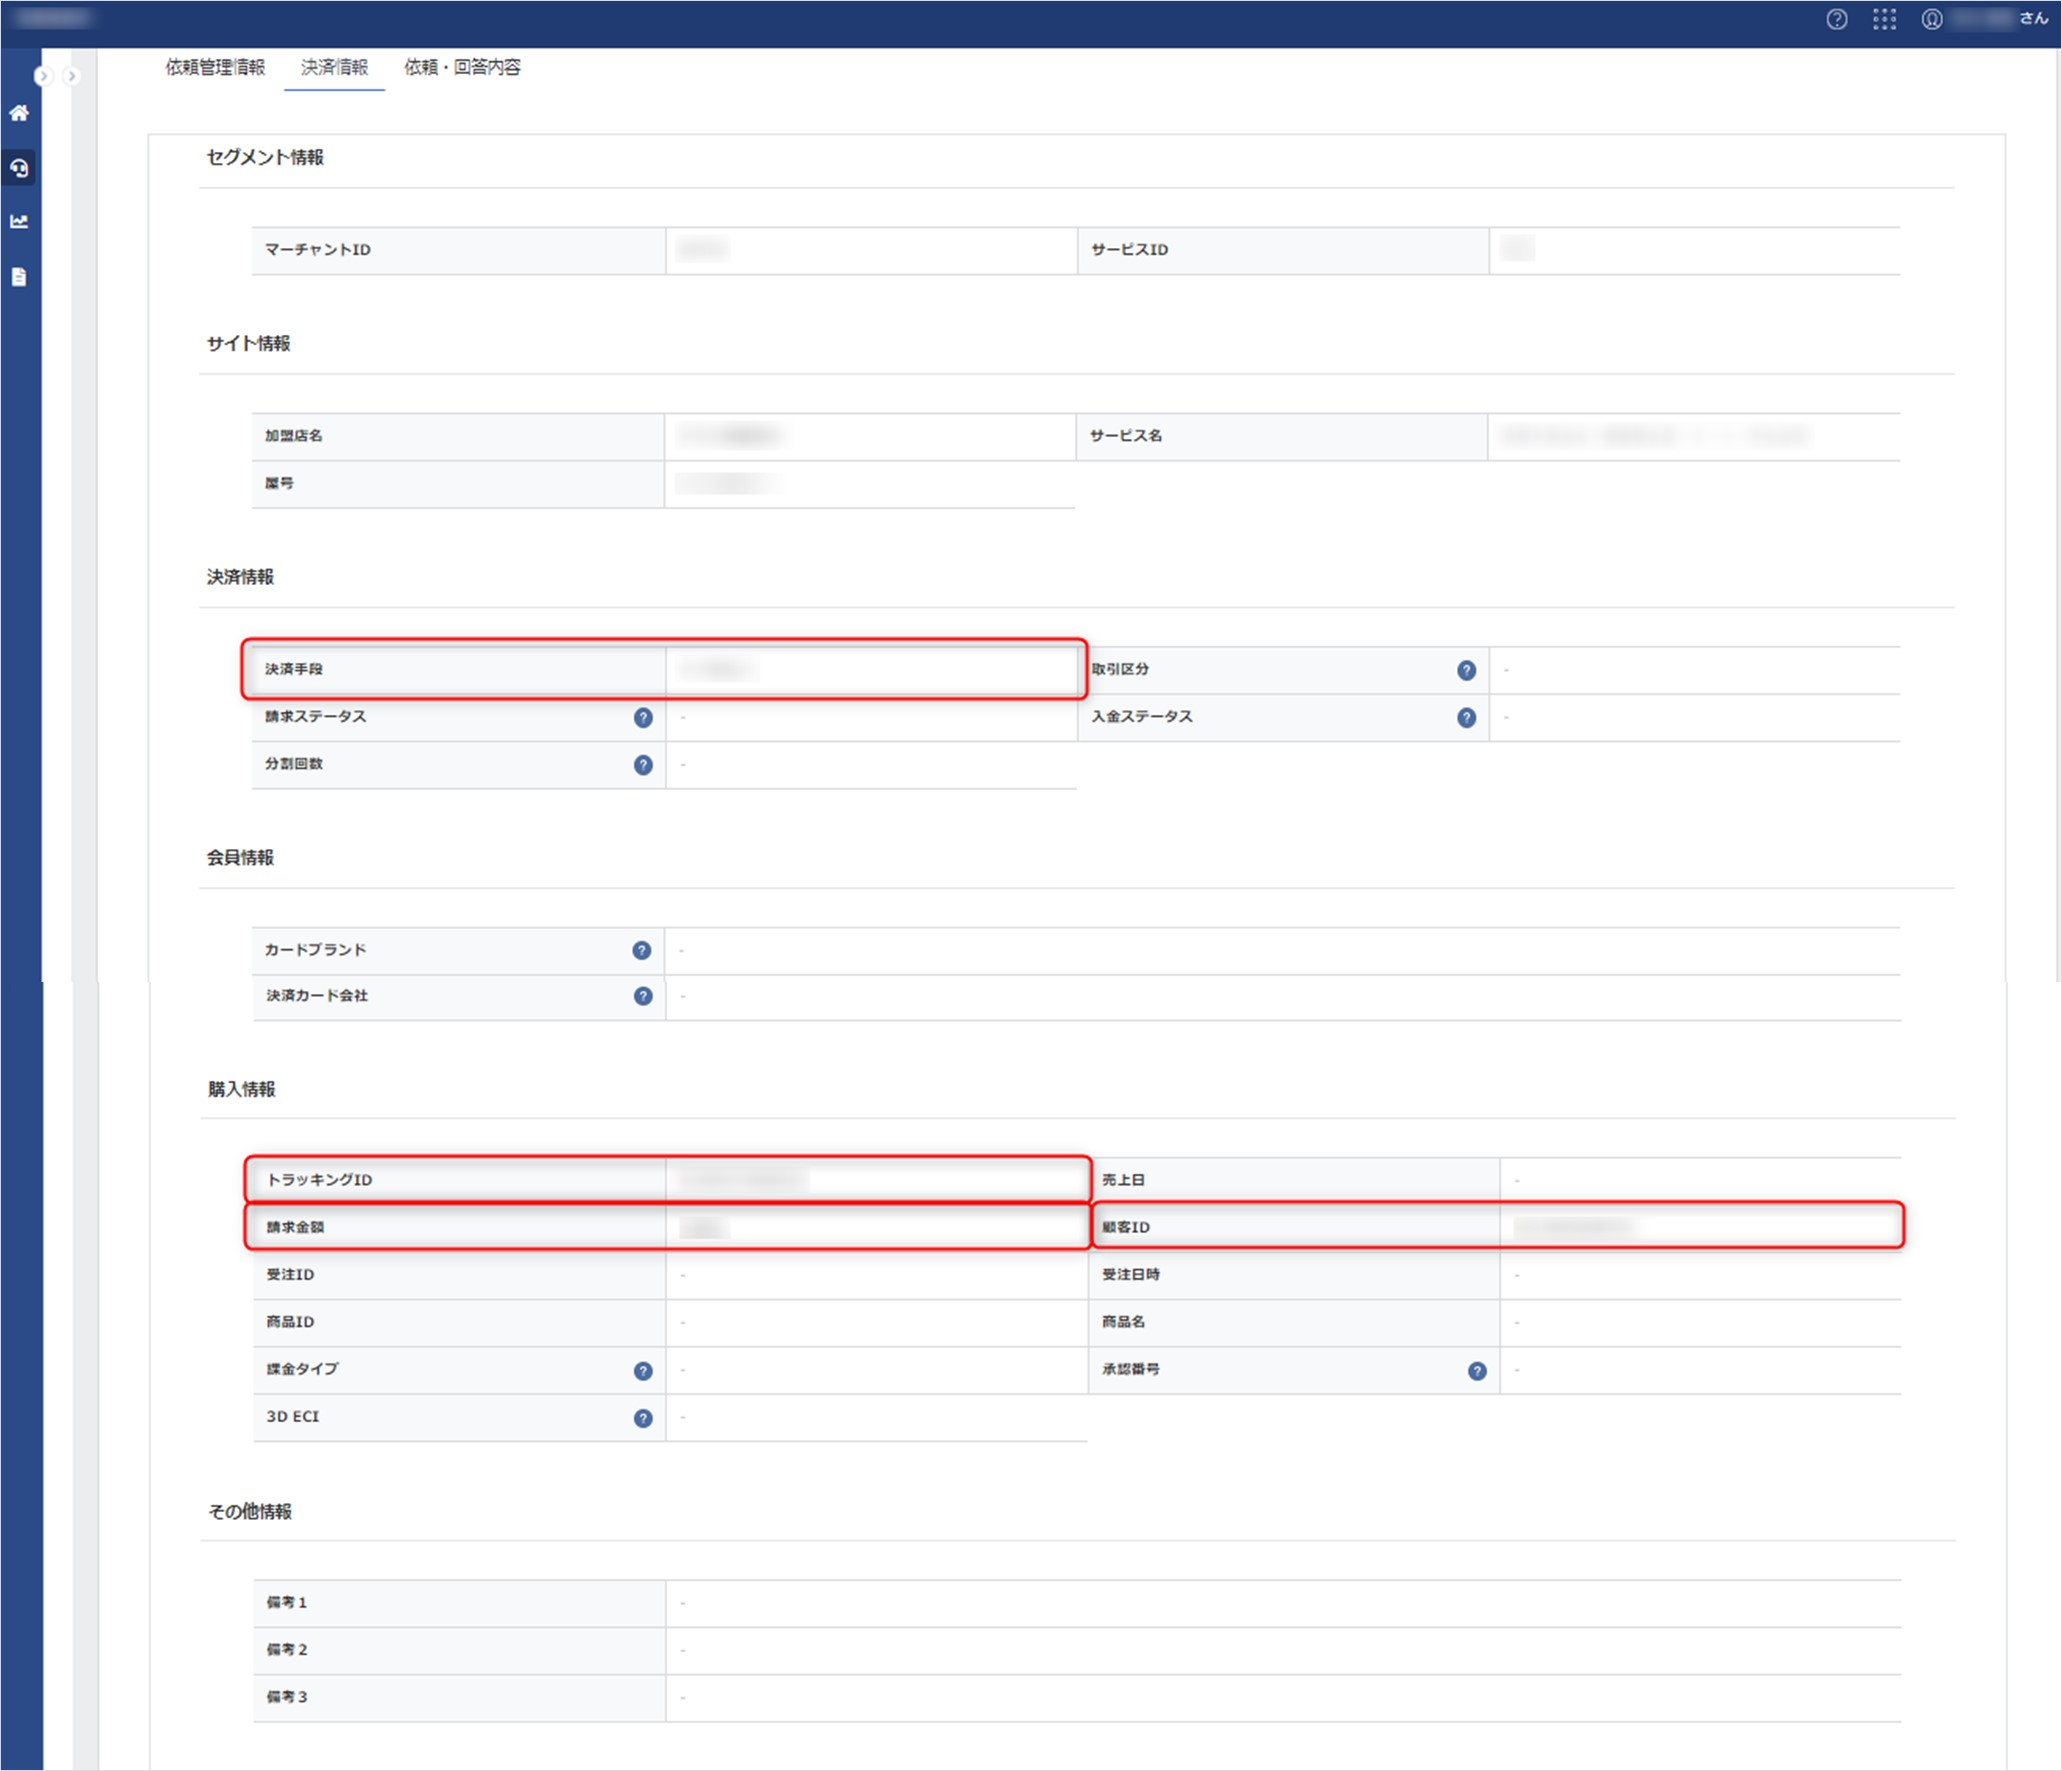Show tooltip for 入金ステータス help icon

1466,717
